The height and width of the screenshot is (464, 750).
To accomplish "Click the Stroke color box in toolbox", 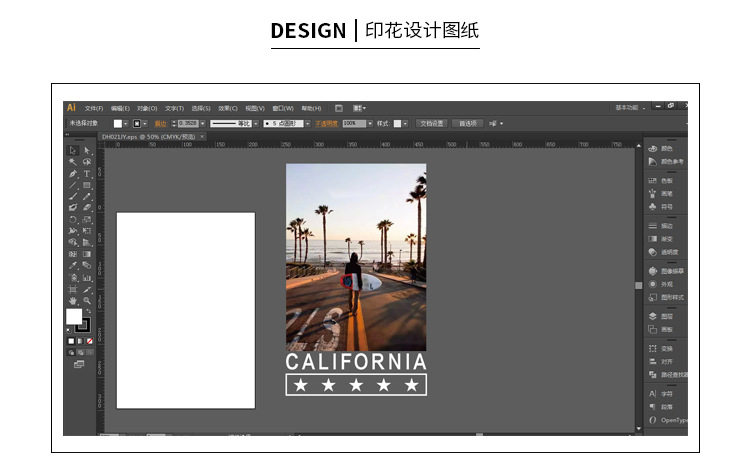I will 84,325.
